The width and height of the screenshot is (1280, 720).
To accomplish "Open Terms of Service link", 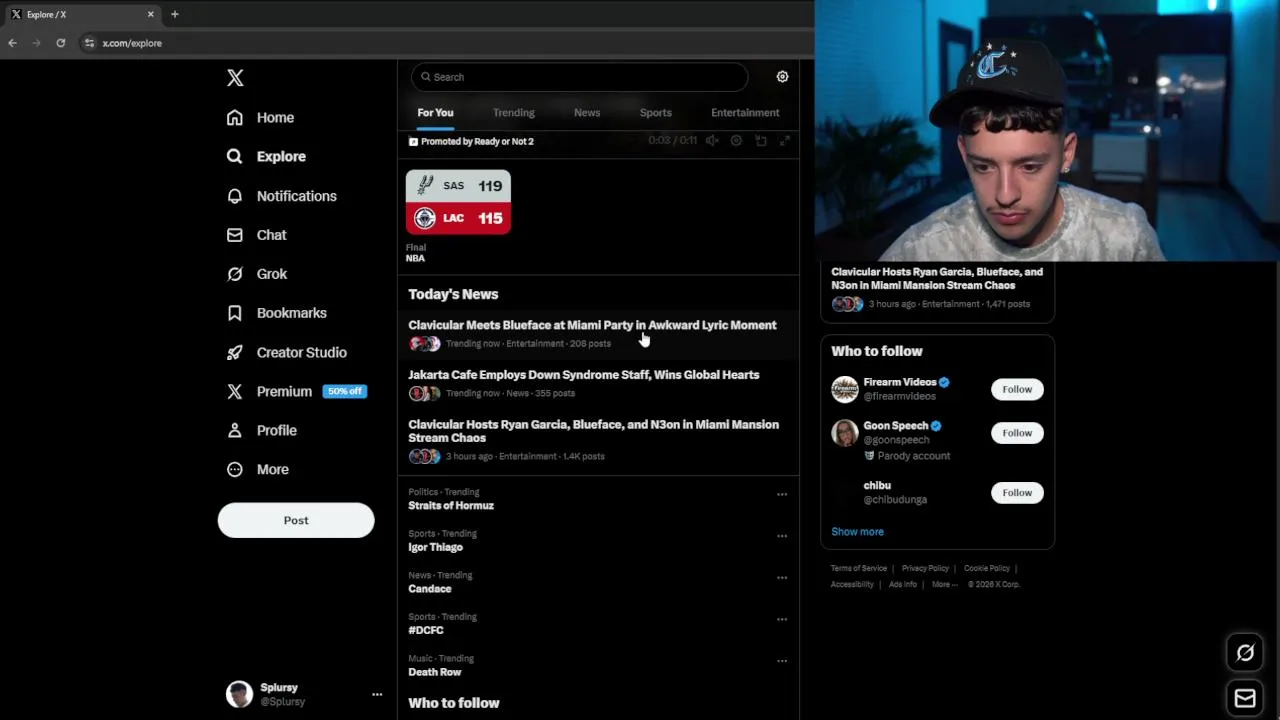I will tap(858, 568).
